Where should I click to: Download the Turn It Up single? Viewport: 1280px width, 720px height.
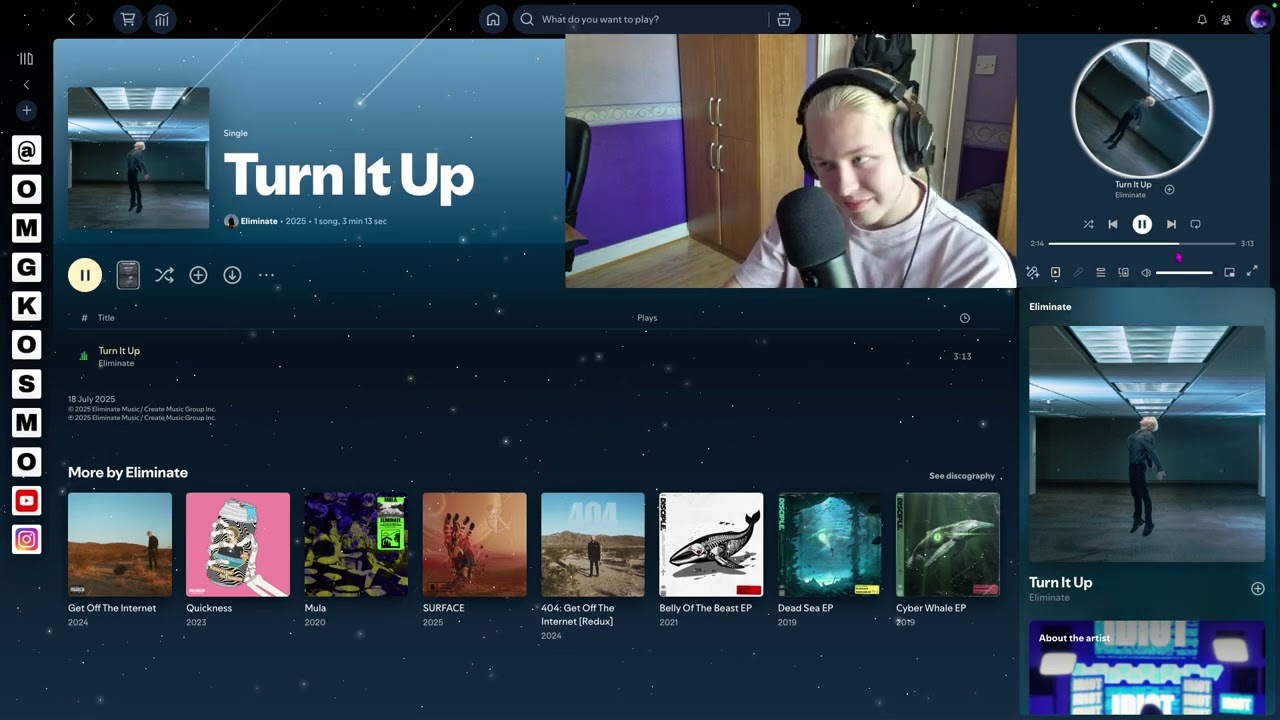click(232, 275)
